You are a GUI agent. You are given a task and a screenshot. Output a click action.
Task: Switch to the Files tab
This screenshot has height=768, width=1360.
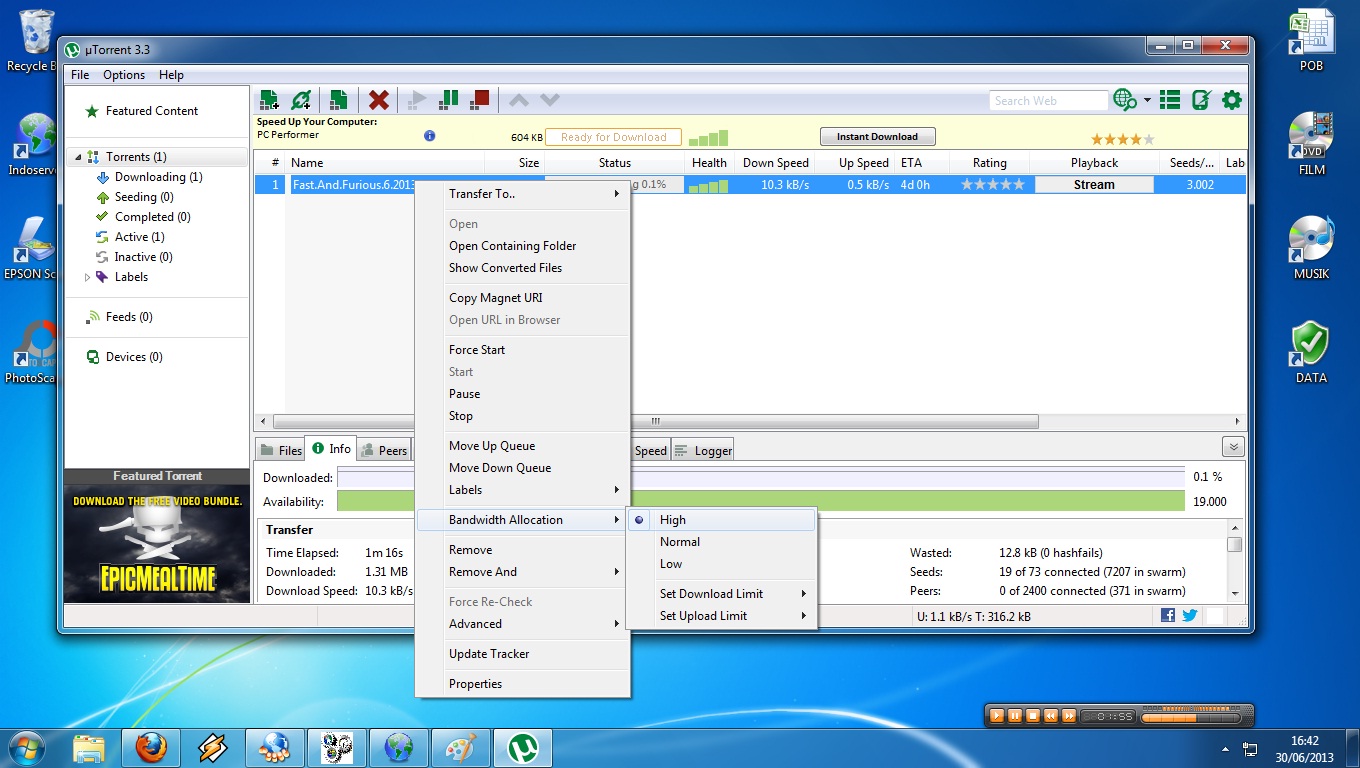281,450
